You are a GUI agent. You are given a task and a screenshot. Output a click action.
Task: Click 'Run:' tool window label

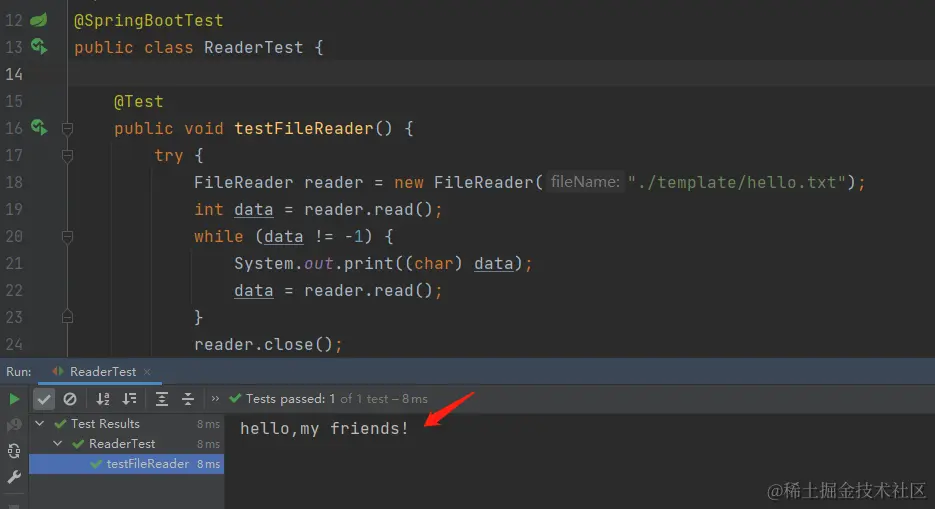point(18,372)
